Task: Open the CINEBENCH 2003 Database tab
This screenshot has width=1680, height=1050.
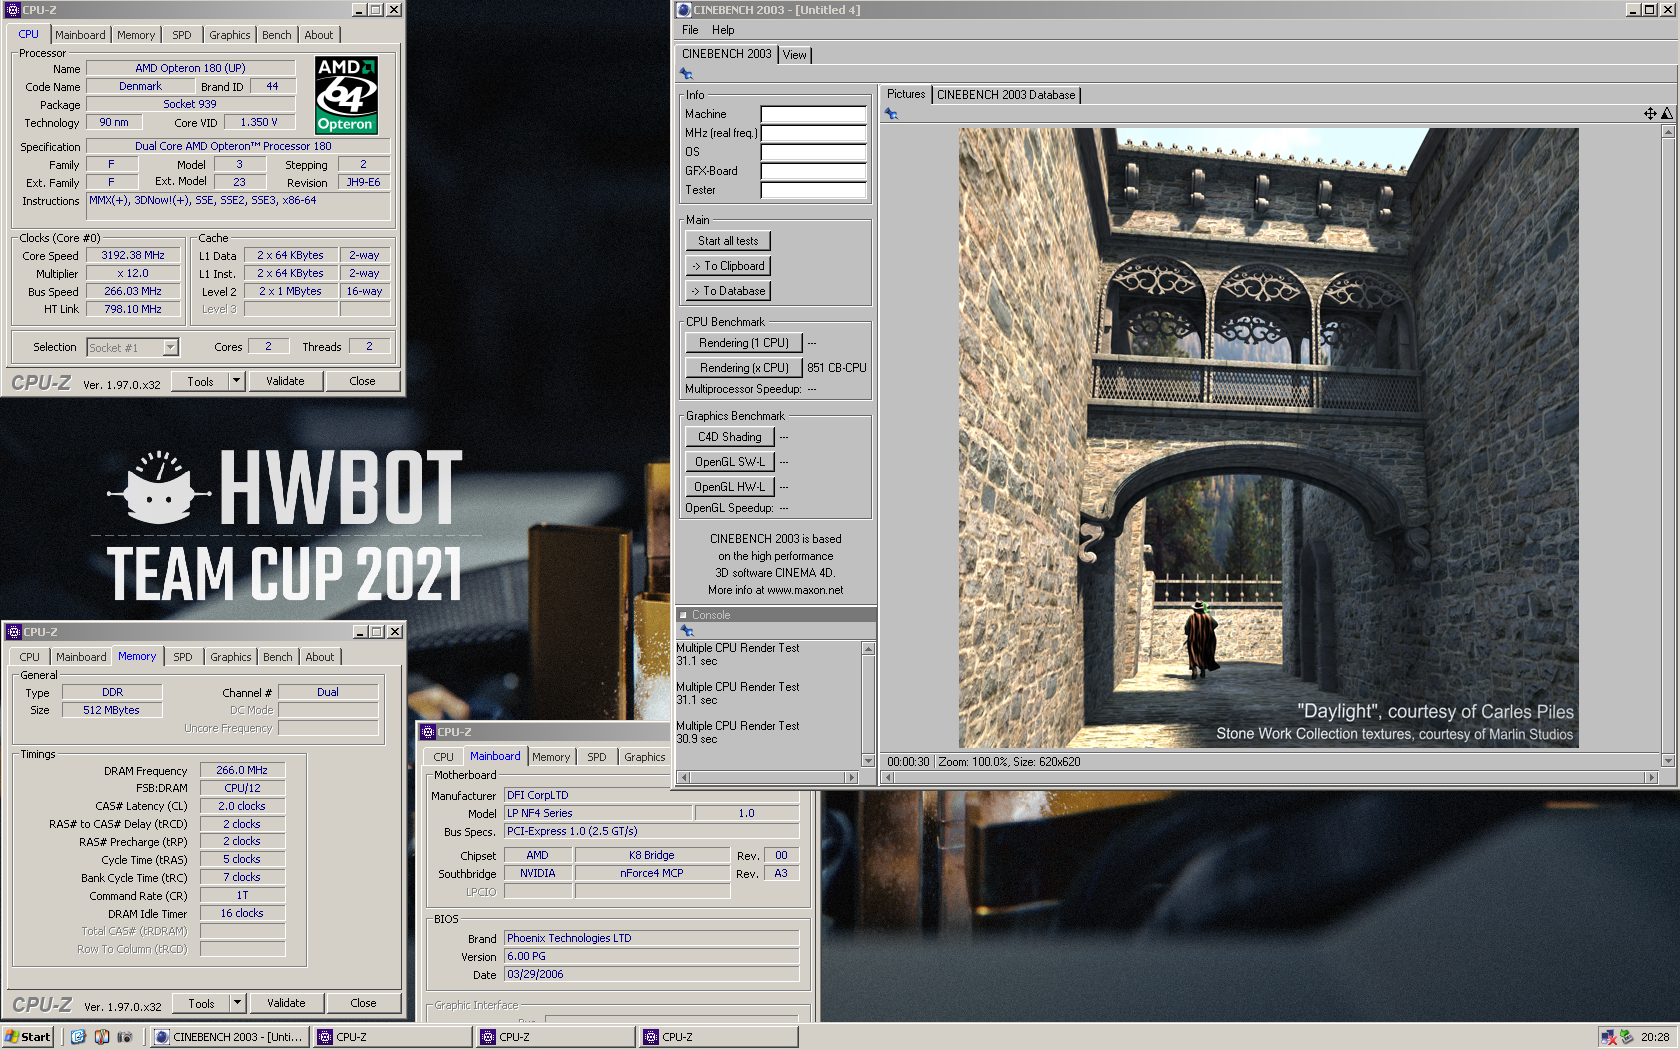Action: tap(1006, 95)
